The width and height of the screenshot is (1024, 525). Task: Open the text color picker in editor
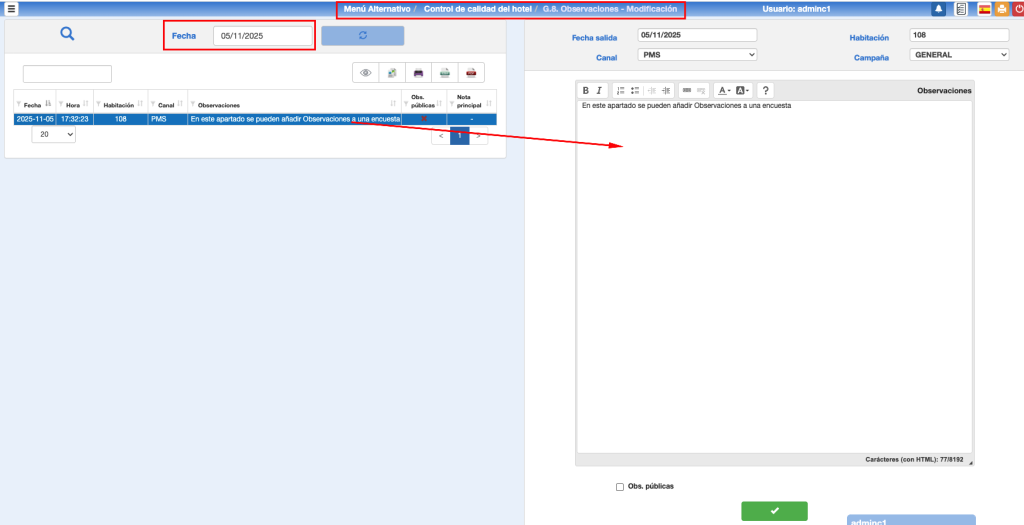(x=722, y=90)
